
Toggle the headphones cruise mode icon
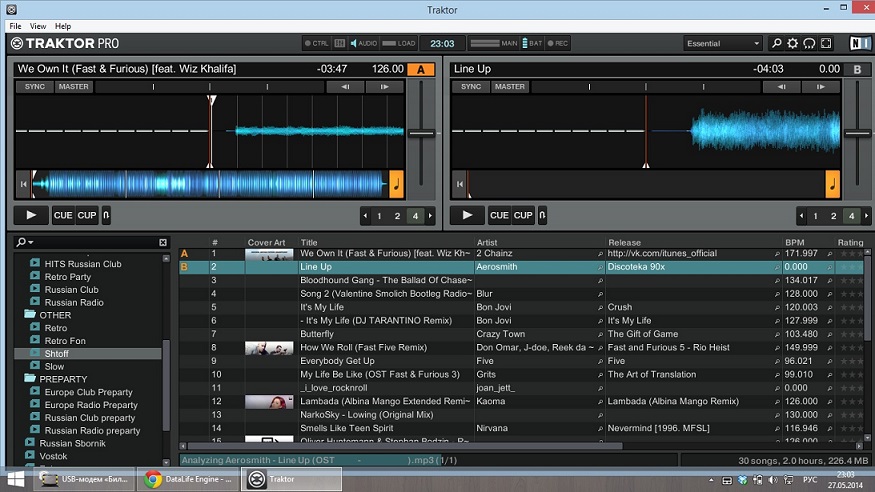point(809,43)
